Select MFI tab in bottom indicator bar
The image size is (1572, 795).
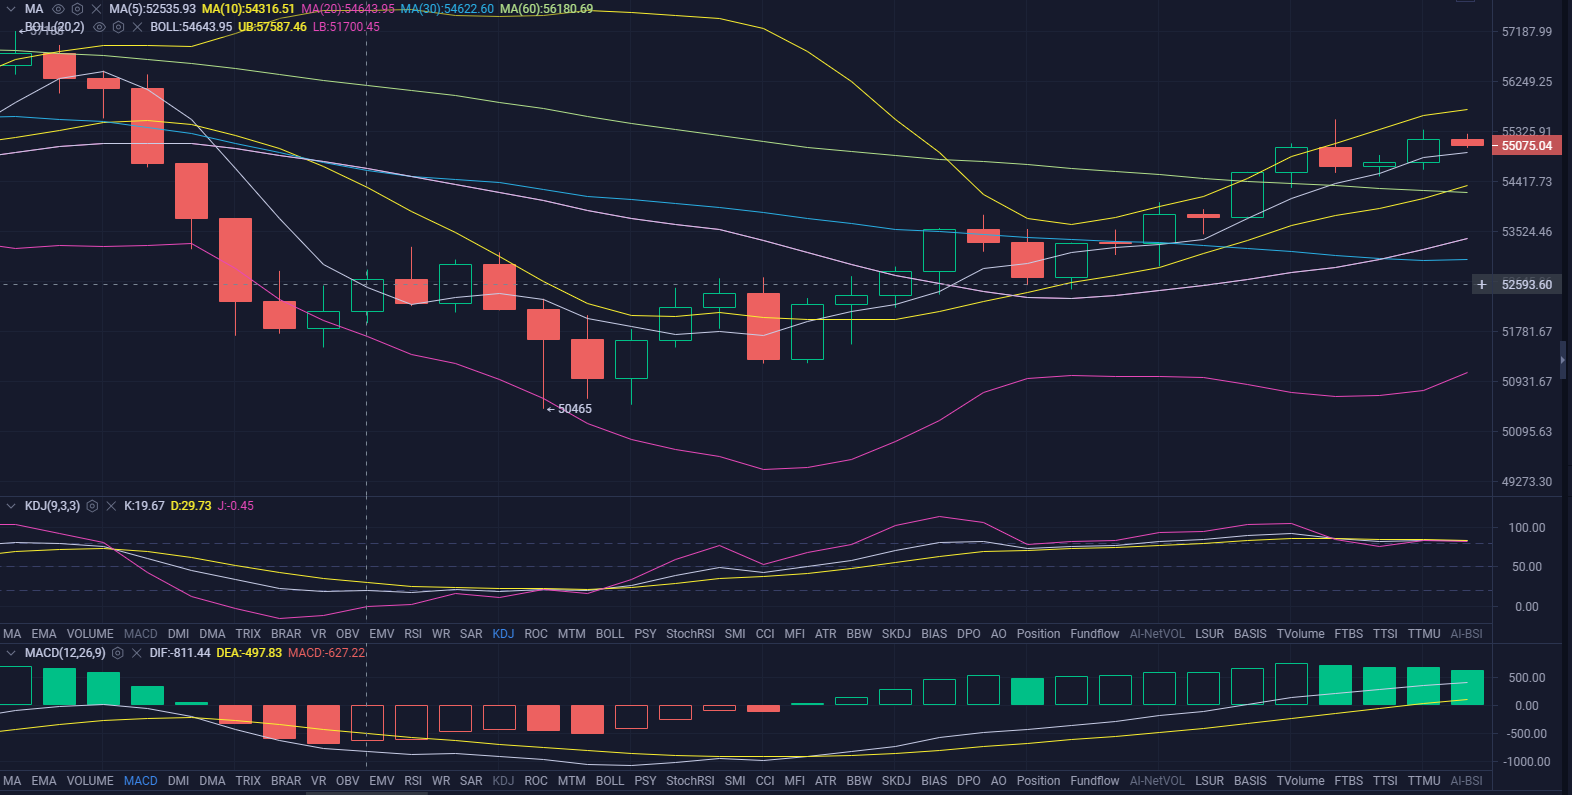(x=795, y=781)
